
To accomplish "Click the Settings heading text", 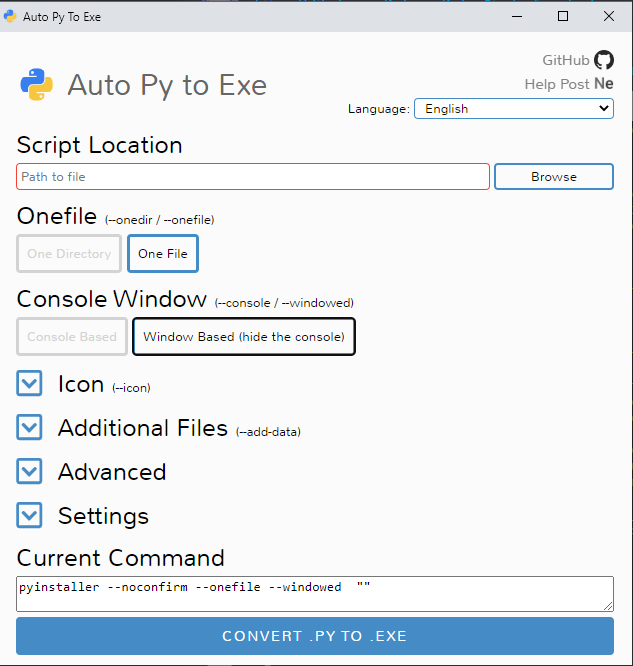I will pos(103,516).
